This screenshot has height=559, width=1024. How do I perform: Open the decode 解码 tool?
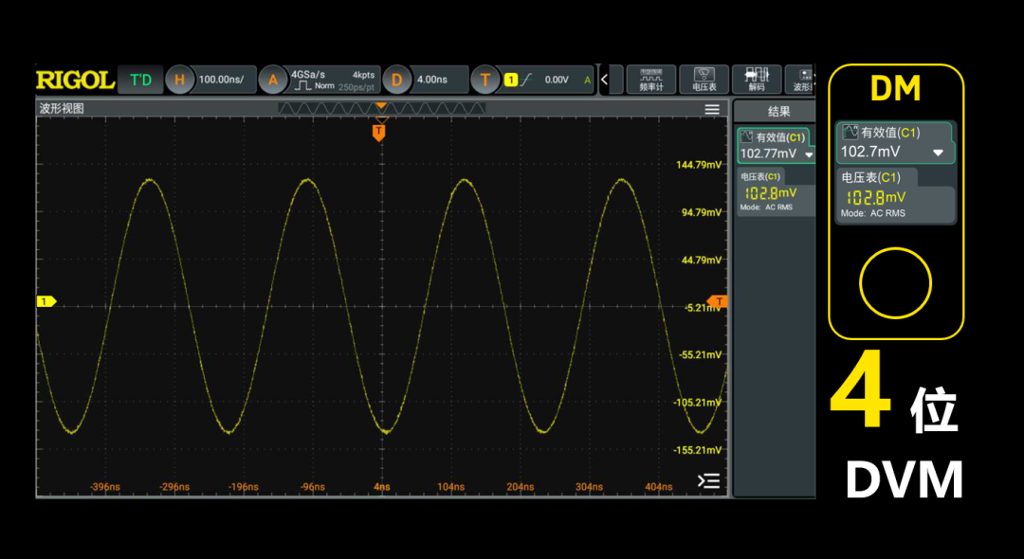tap(756, 79)
